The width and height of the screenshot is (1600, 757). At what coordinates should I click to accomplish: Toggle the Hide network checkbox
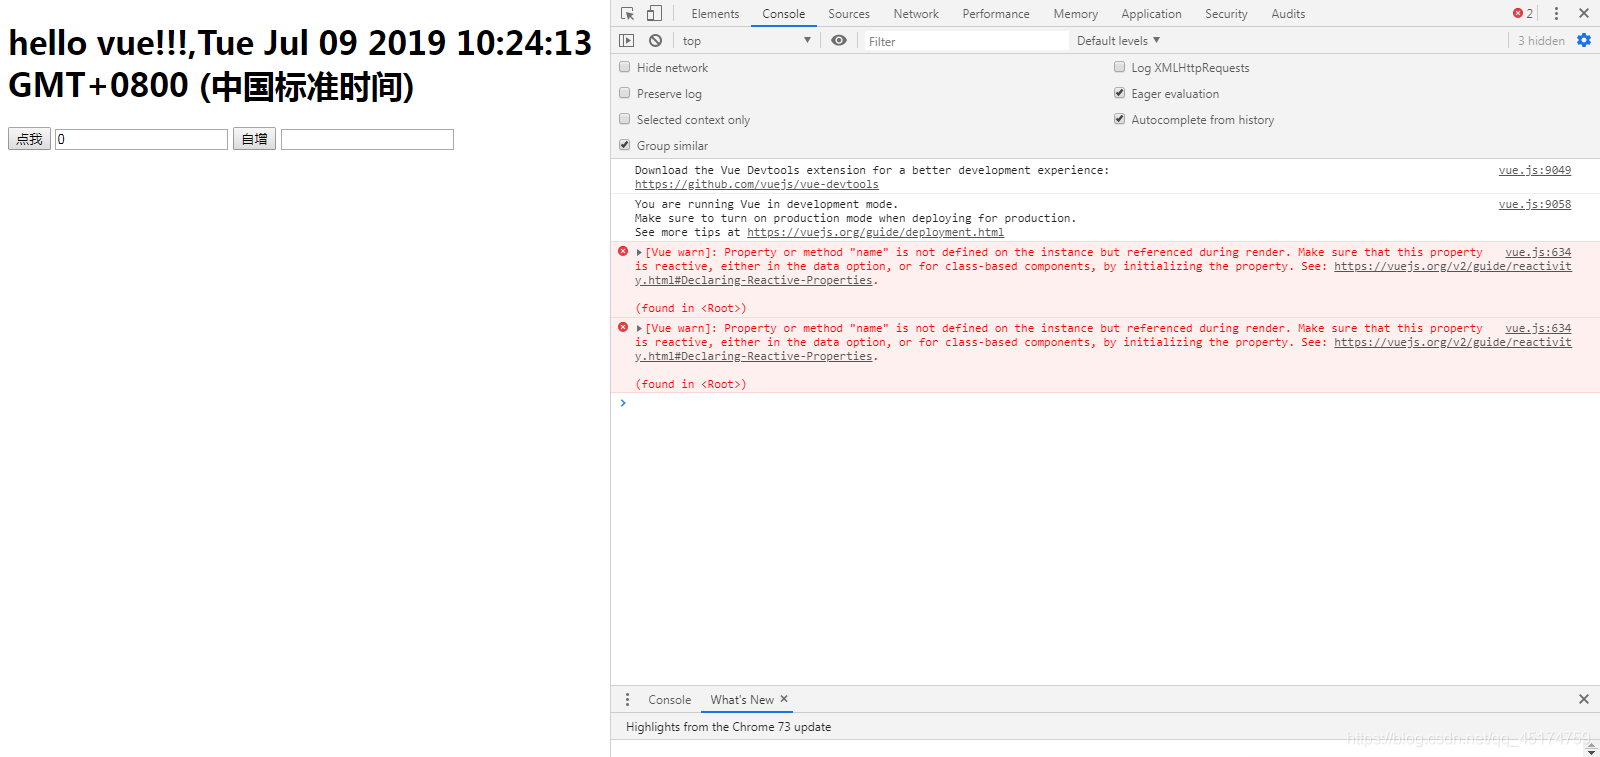(625, 67)
